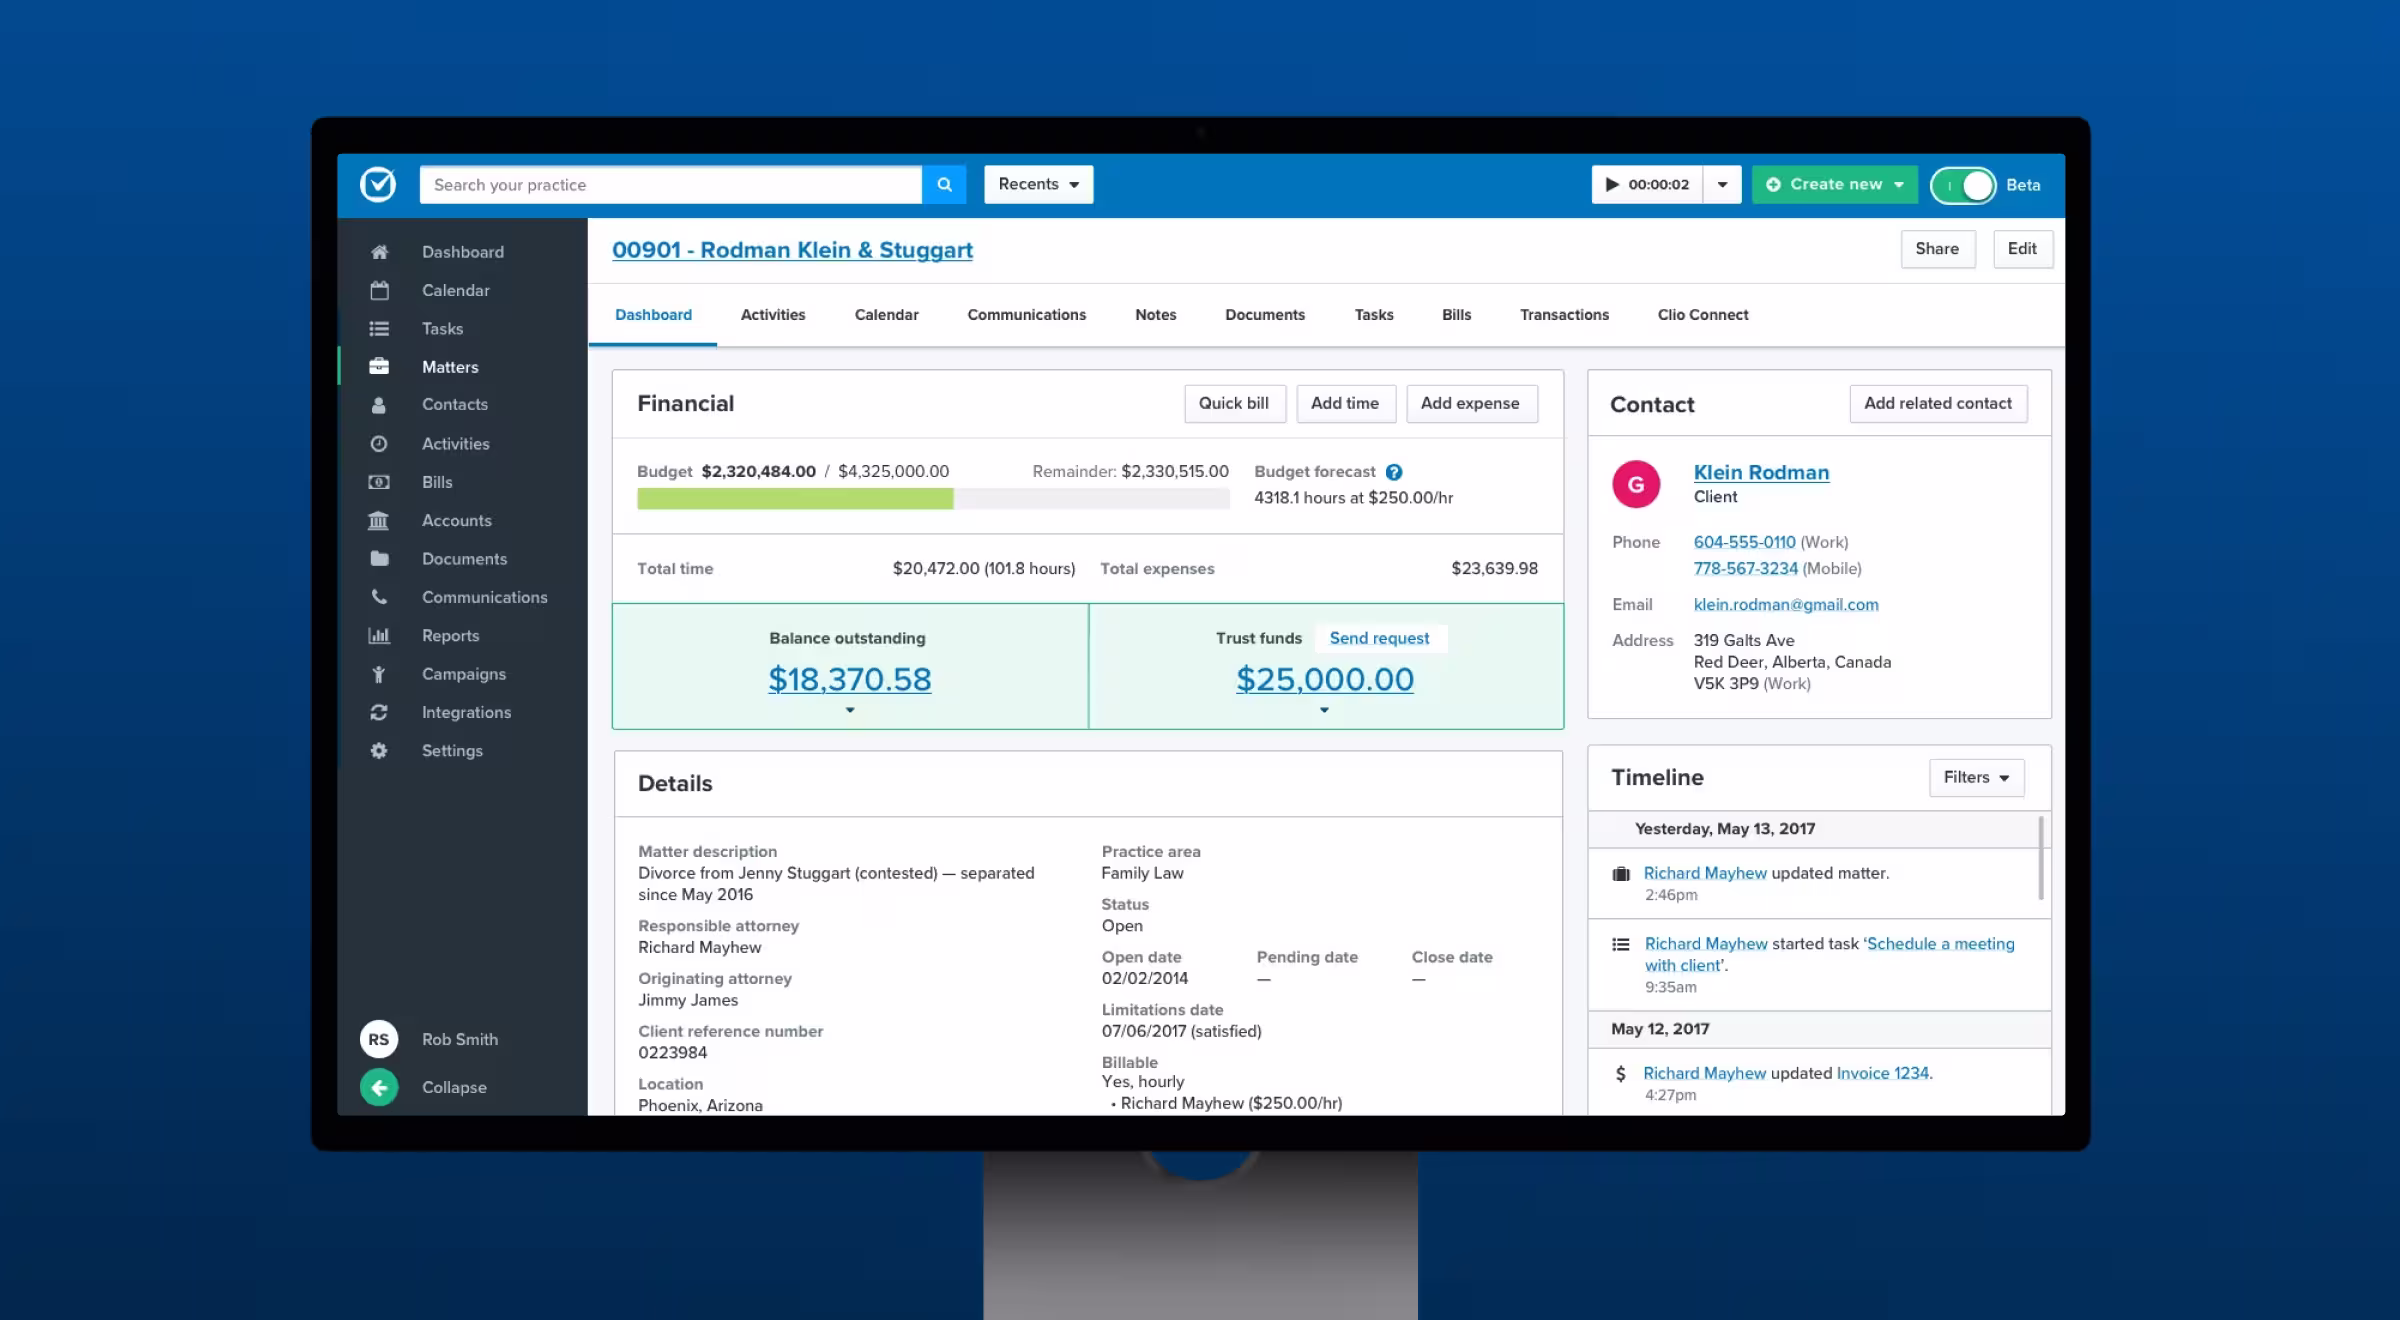Click the Search your practice field
This screenshot has width=2400, height=1320.
coord(671,184)
